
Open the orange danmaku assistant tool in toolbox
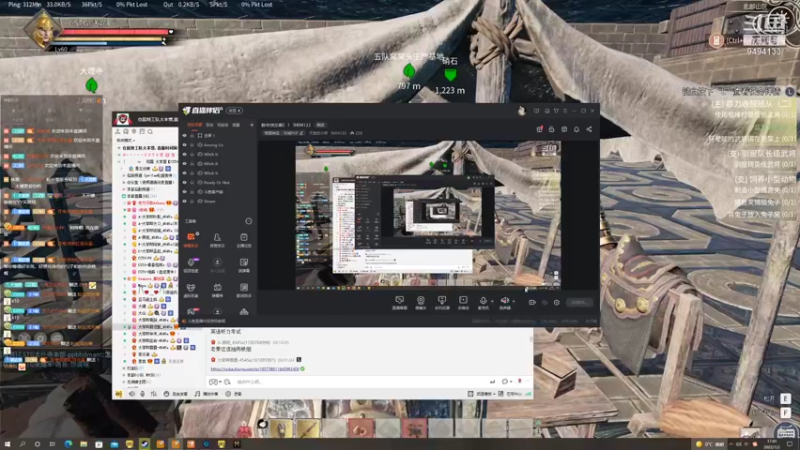(x=191, y=239)
